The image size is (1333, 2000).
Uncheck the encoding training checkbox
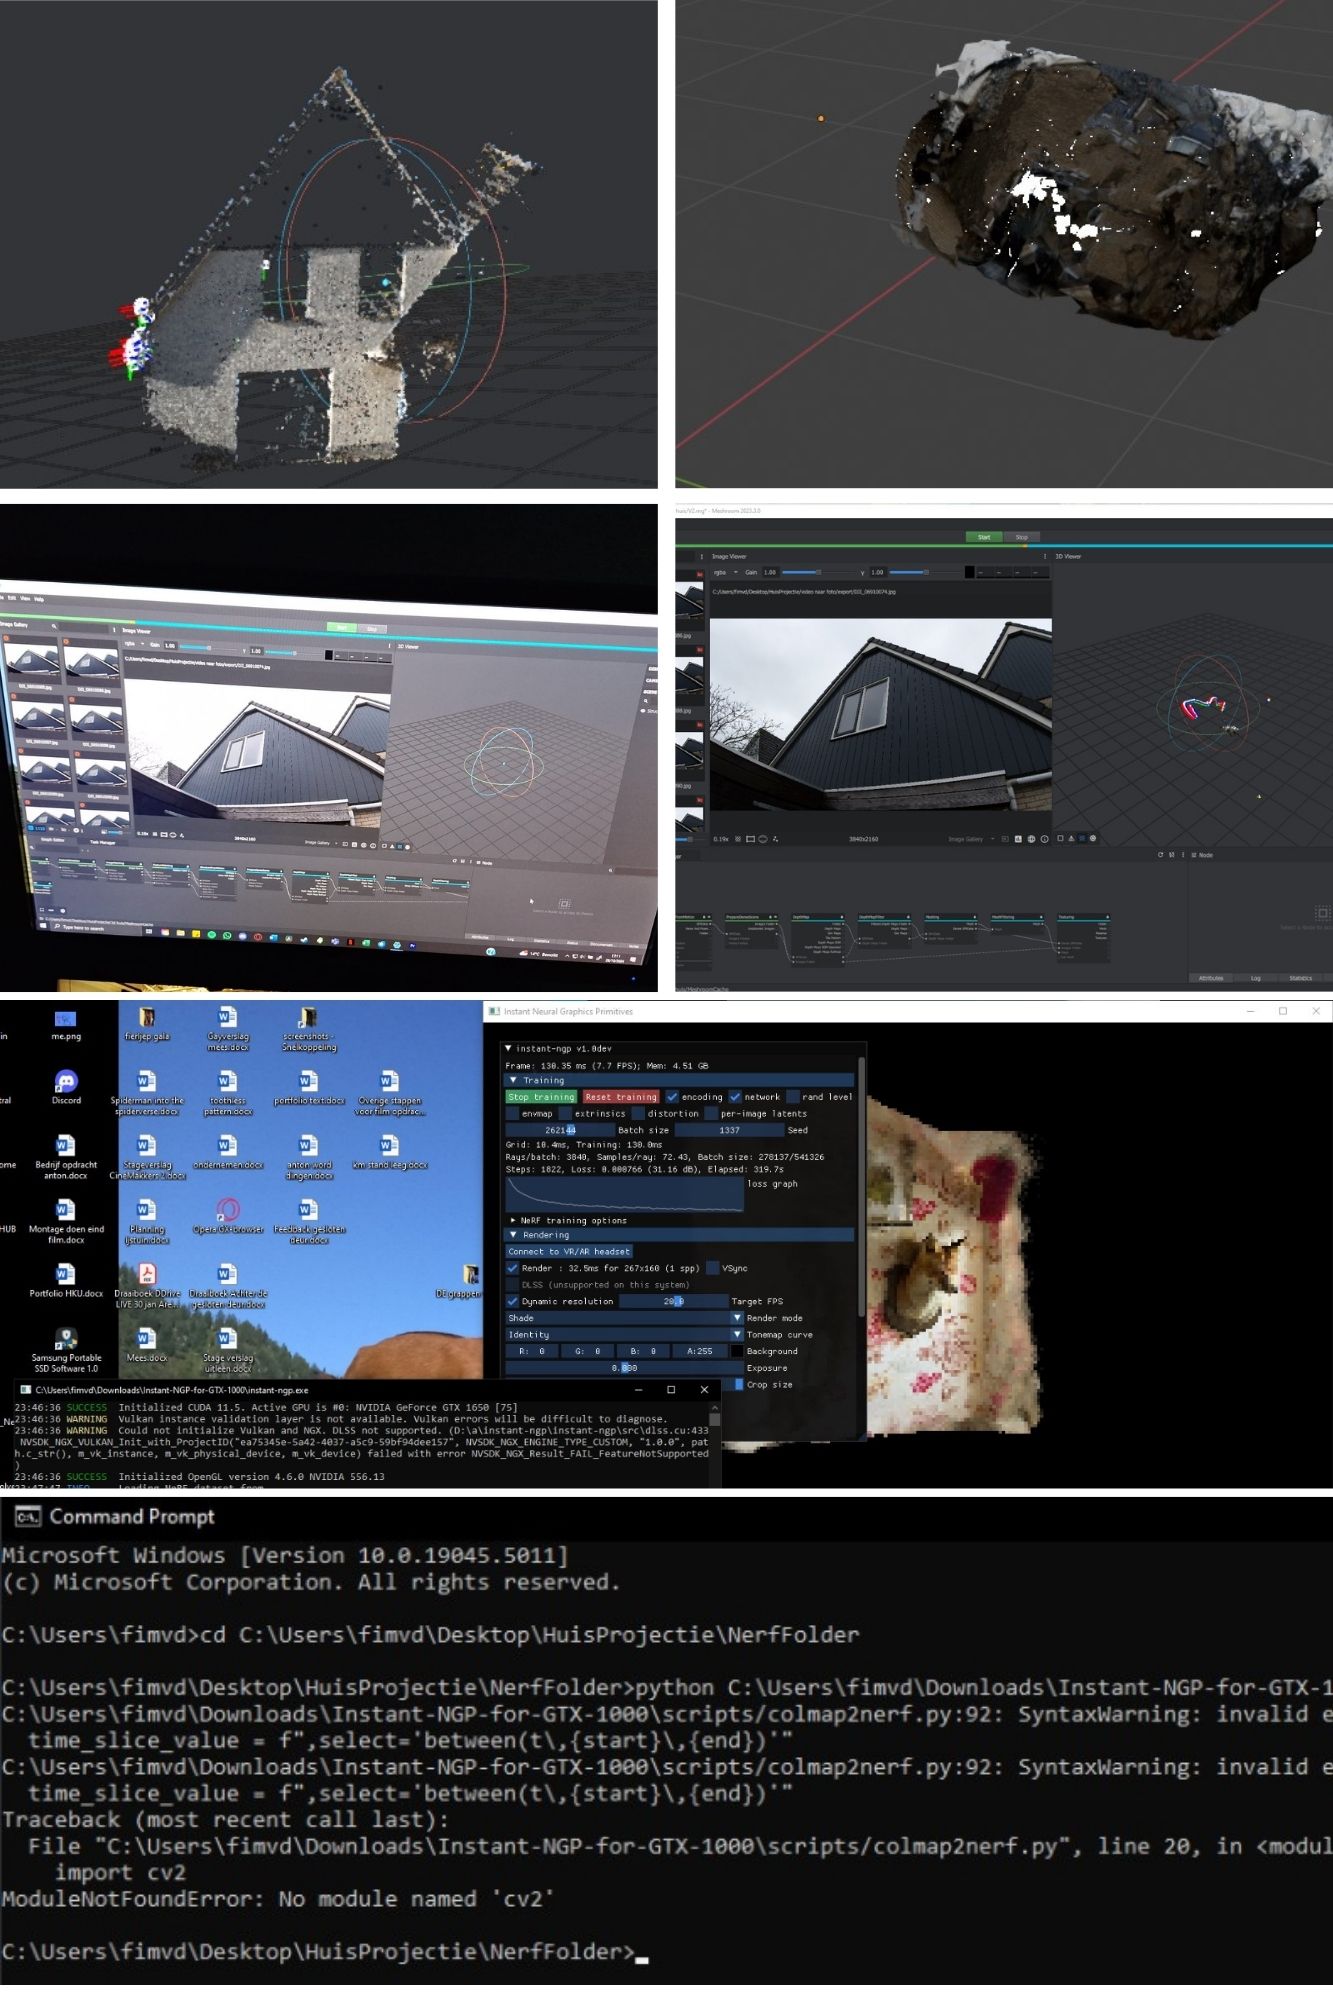coord(672,1097)
